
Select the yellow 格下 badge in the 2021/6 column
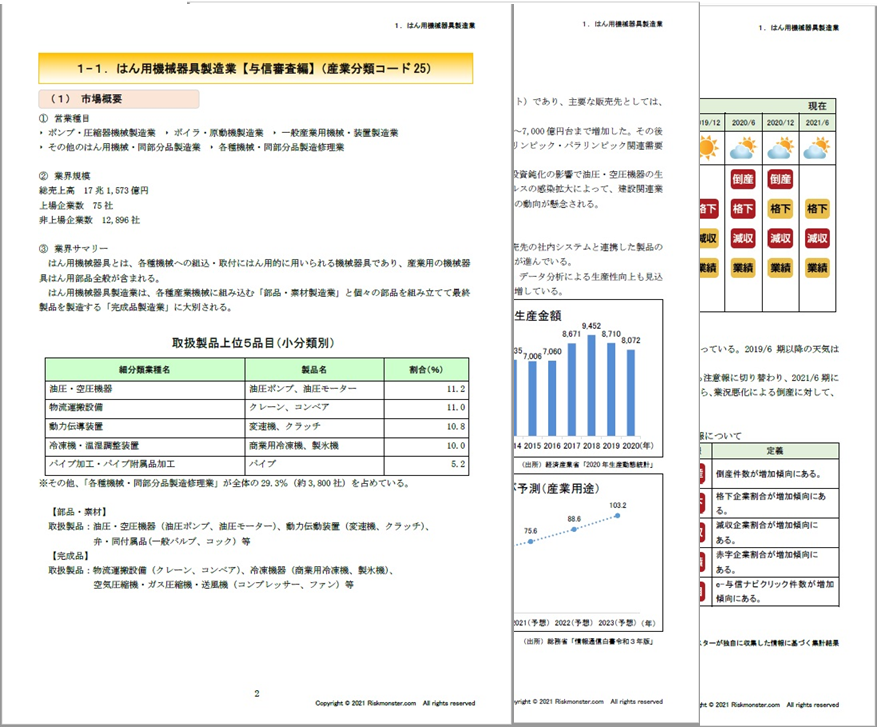point(816,209)
